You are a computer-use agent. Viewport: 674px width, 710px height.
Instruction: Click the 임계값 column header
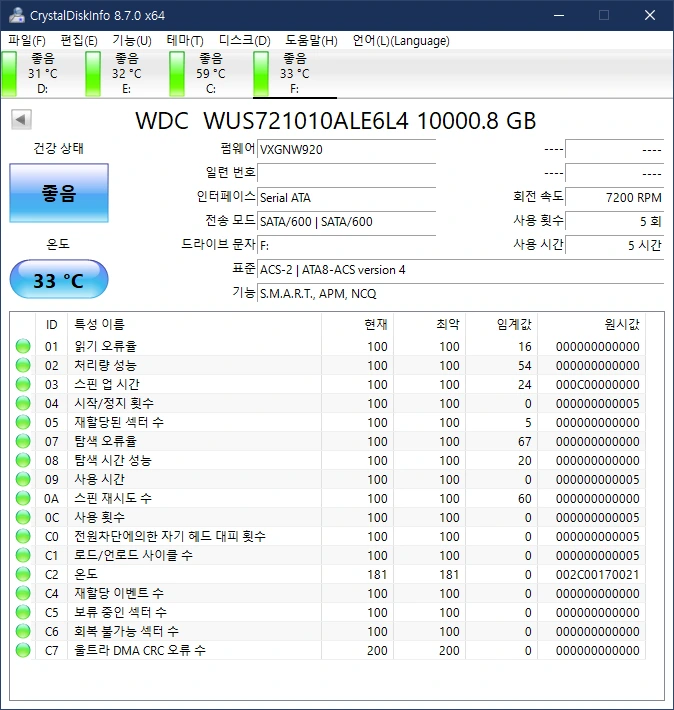pos(501,324)
